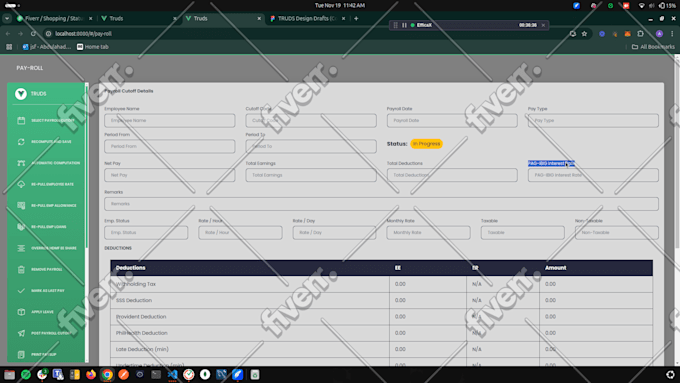Click the In Progress status badge
Viewport: 680px width, 383px height.
(426, 144)
